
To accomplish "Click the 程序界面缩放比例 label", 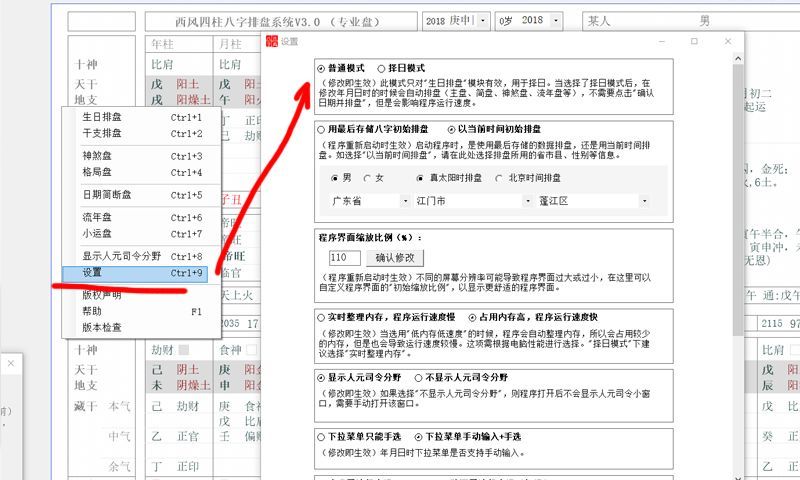I will pos(370,238).
